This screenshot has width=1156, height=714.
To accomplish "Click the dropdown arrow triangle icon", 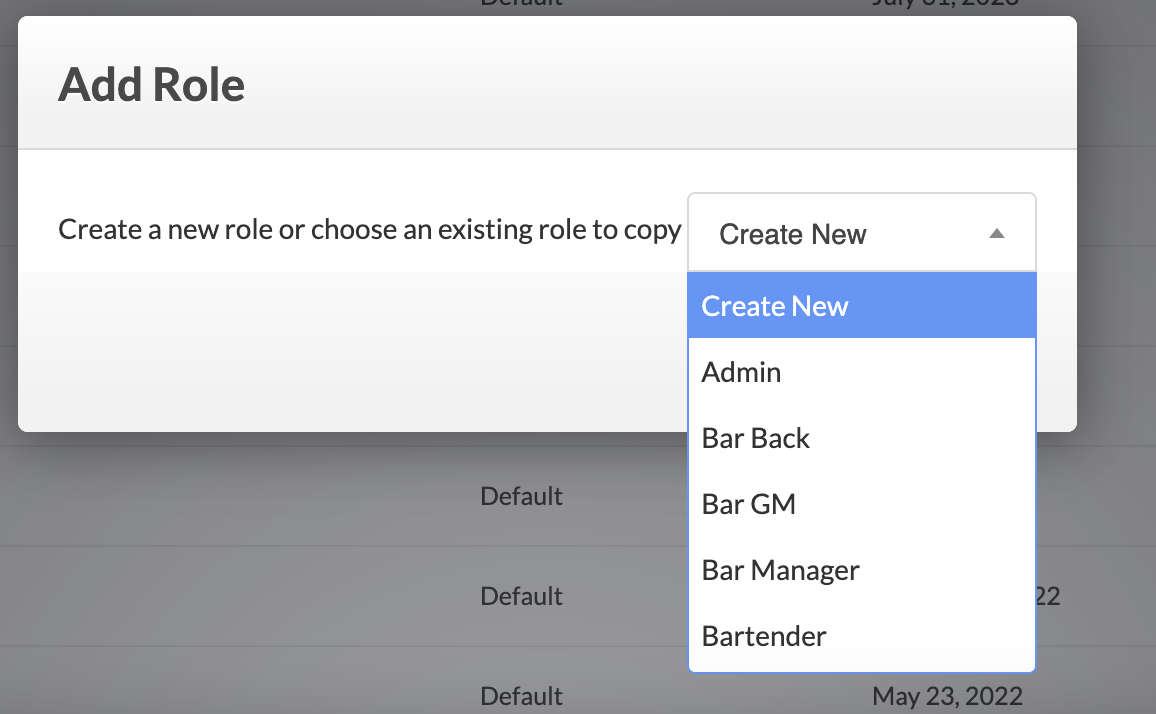I will tap(997, 234).
